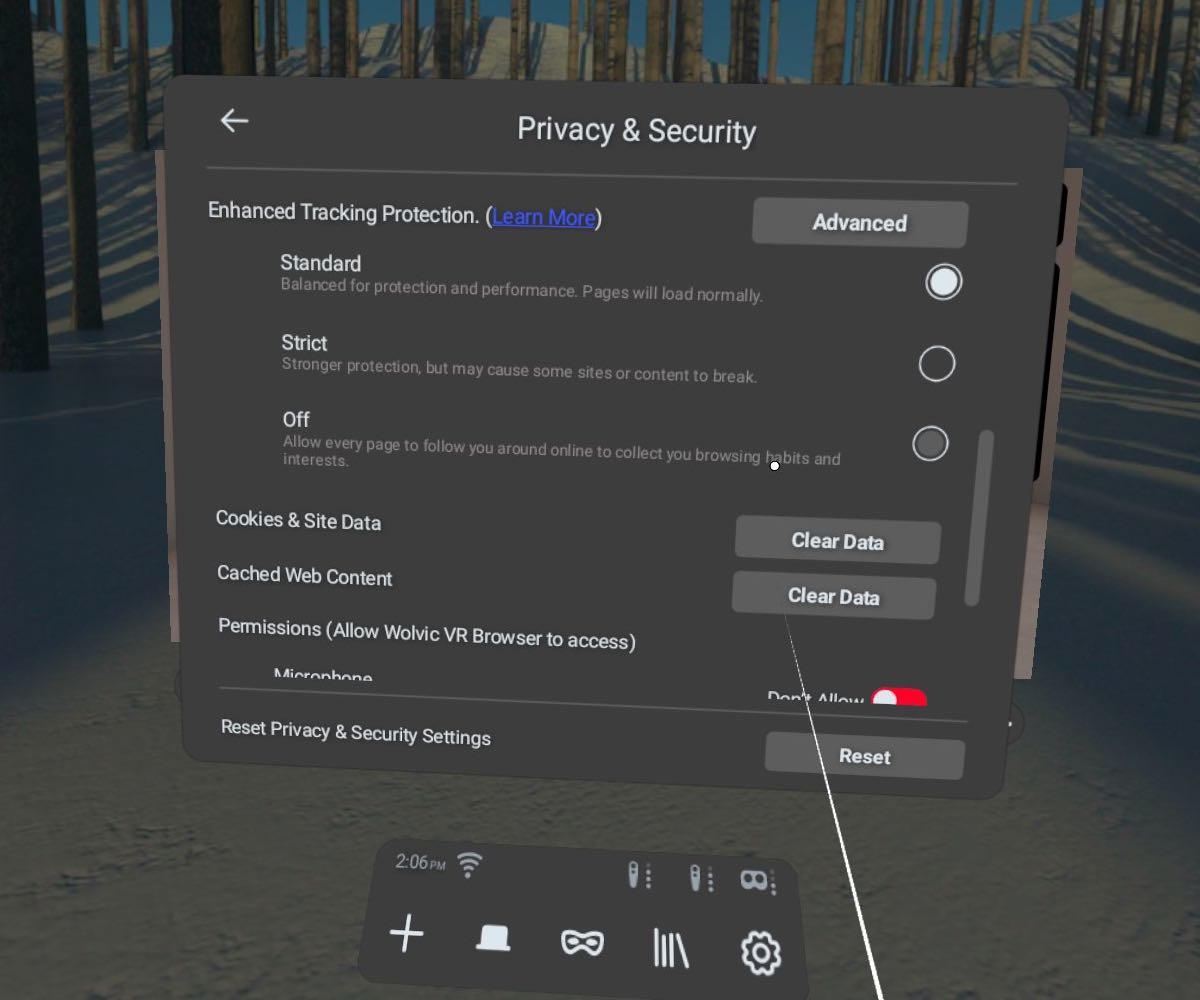
Task: Click the Settings gear icon
Action: 760,953
